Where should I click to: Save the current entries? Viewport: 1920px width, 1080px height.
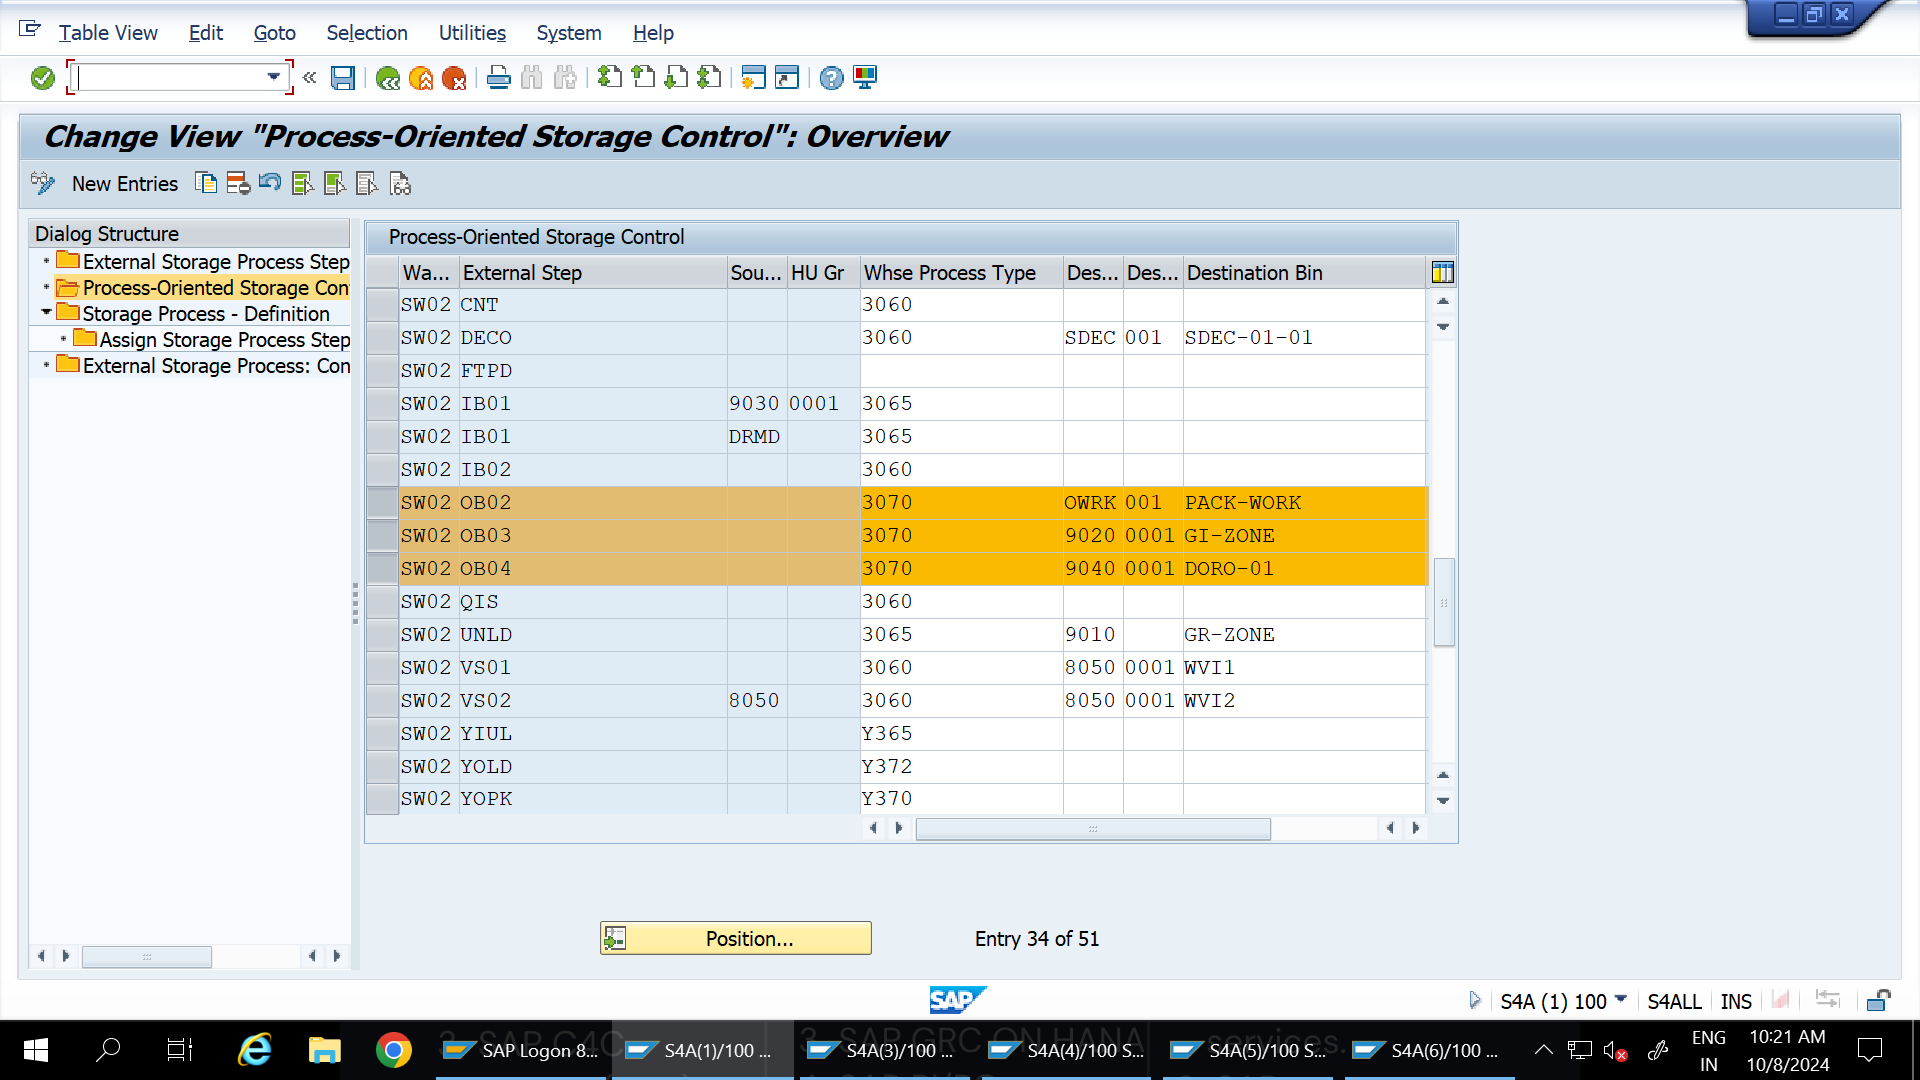pos(343,78)
